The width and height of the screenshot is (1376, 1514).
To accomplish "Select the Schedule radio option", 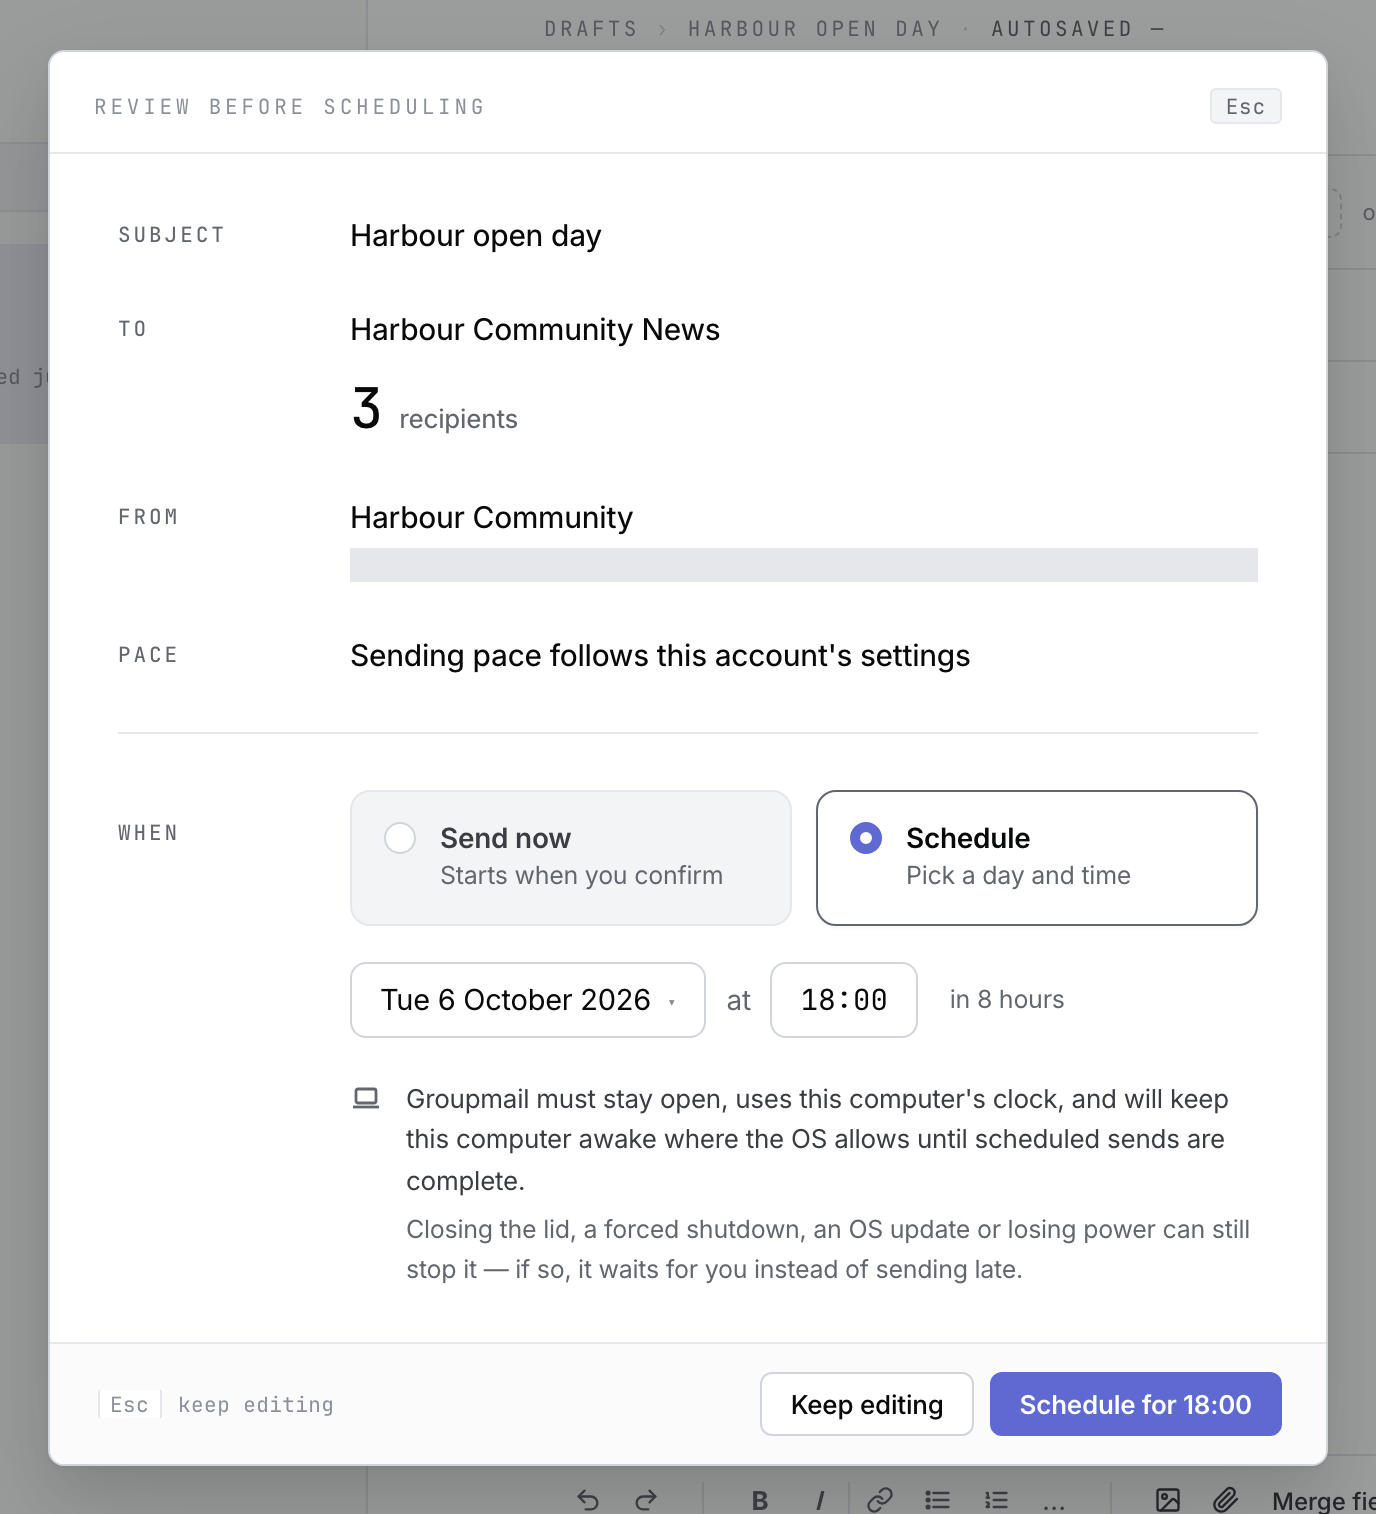I will pyautogui.click(x=1037, y=858).
